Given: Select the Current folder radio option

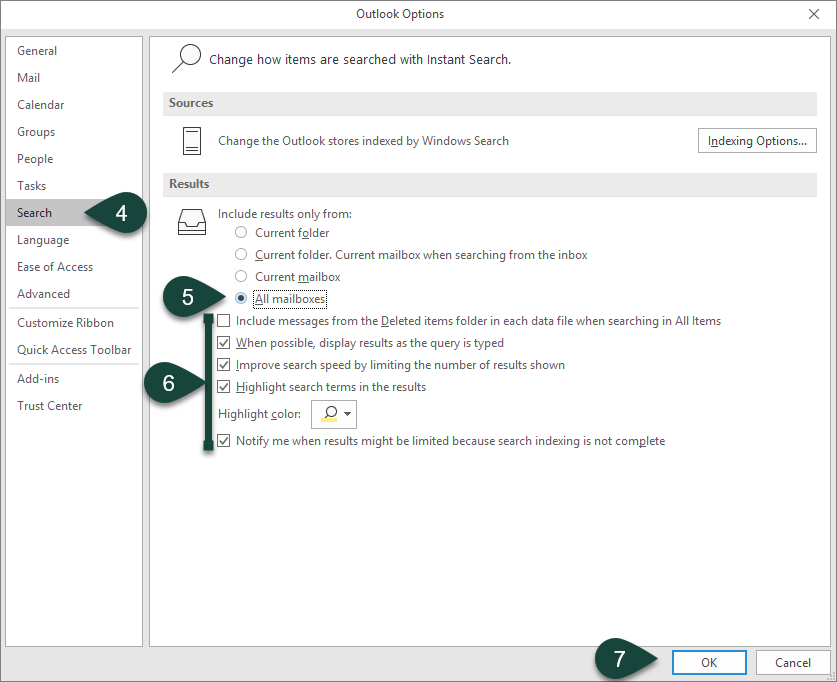Looking at the screenshot, I should pos(241,233).
